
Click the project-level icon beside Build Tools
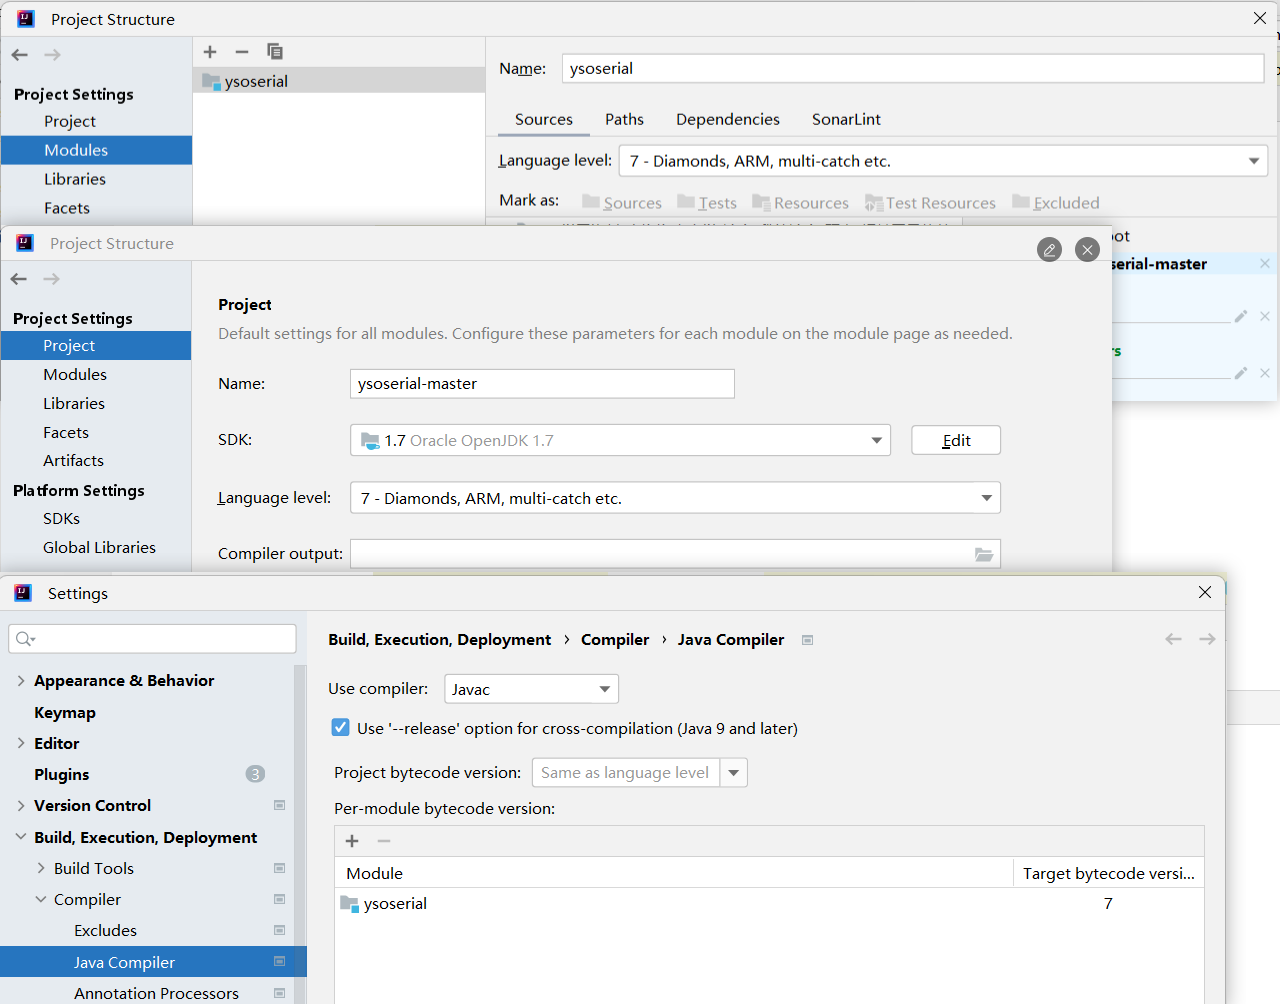pos(280,869)
